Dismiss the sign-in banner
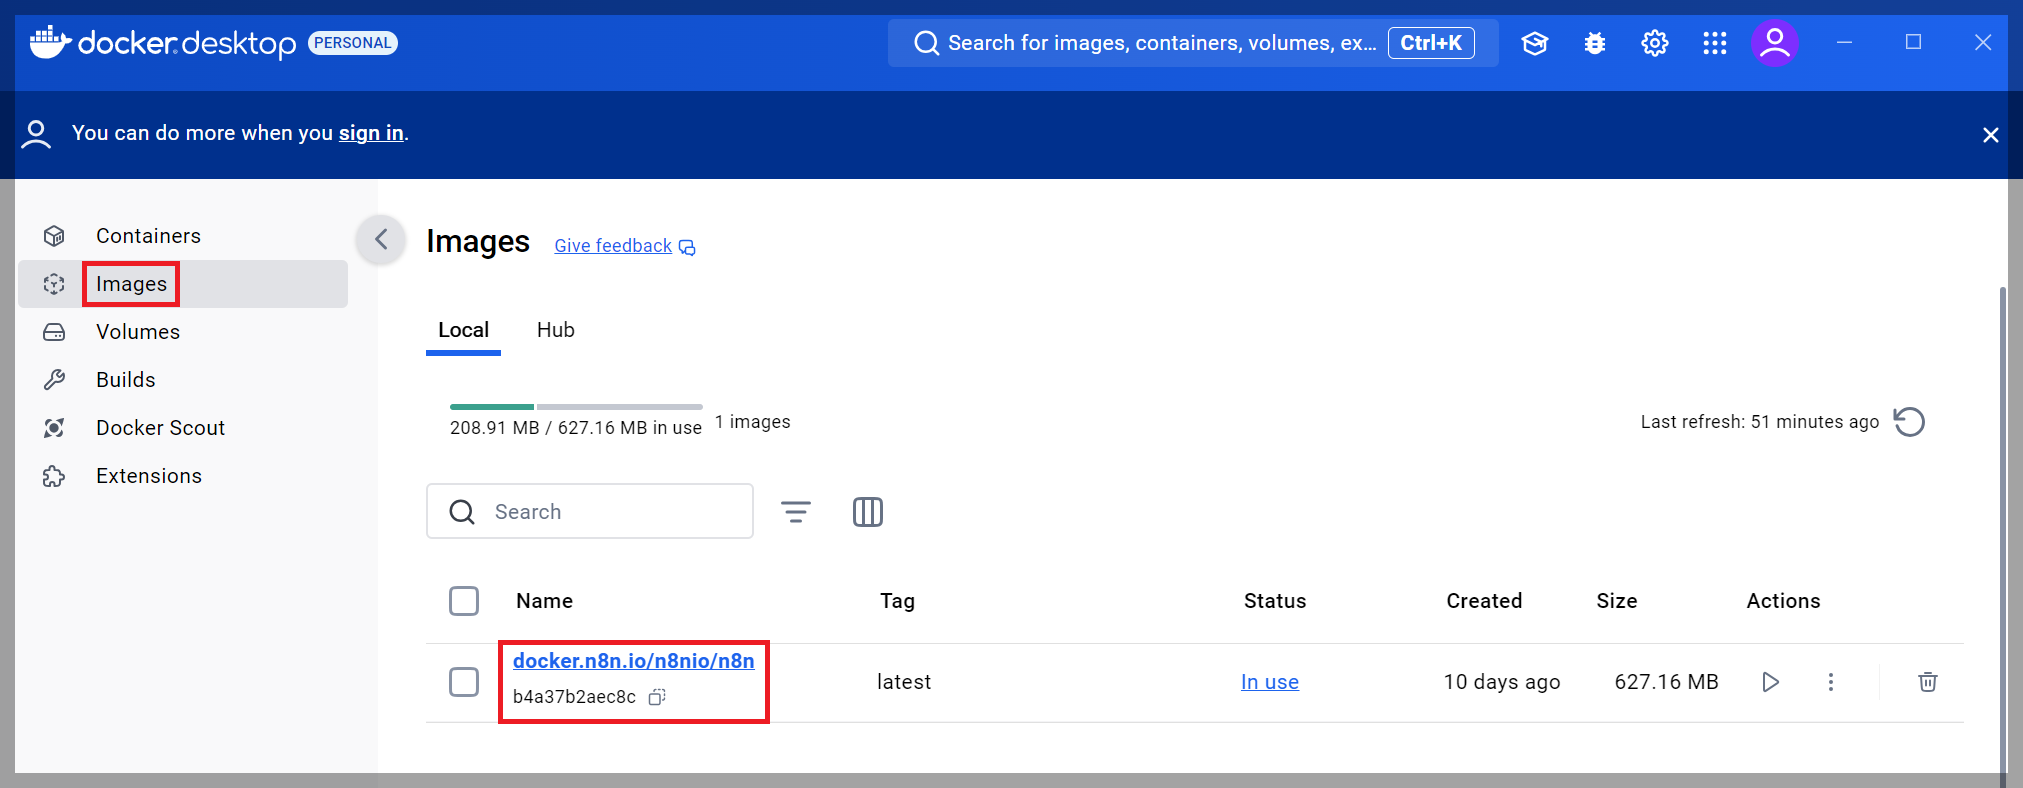 (1991, 135)
